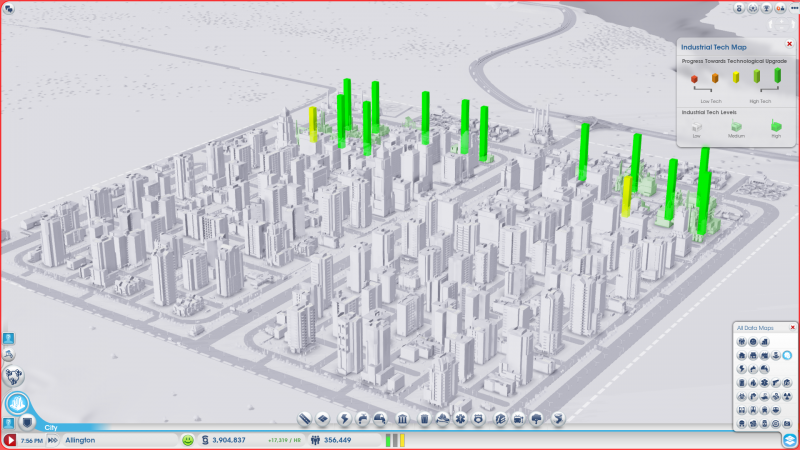Screen dimensions: 800x450
Task: Toggle the data layers button at bottom right
Action: coord(790,440)
